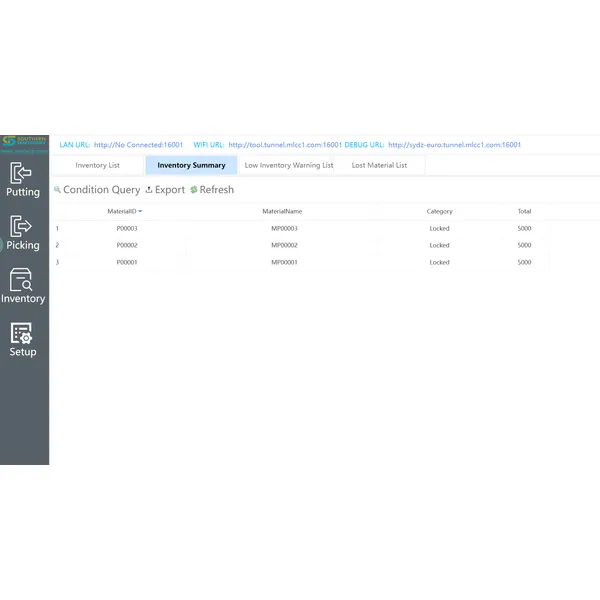This screenshot has height=600, width=600.
Task: Click the Export button label
Action: pyautogui.click(x=170, y=190)
